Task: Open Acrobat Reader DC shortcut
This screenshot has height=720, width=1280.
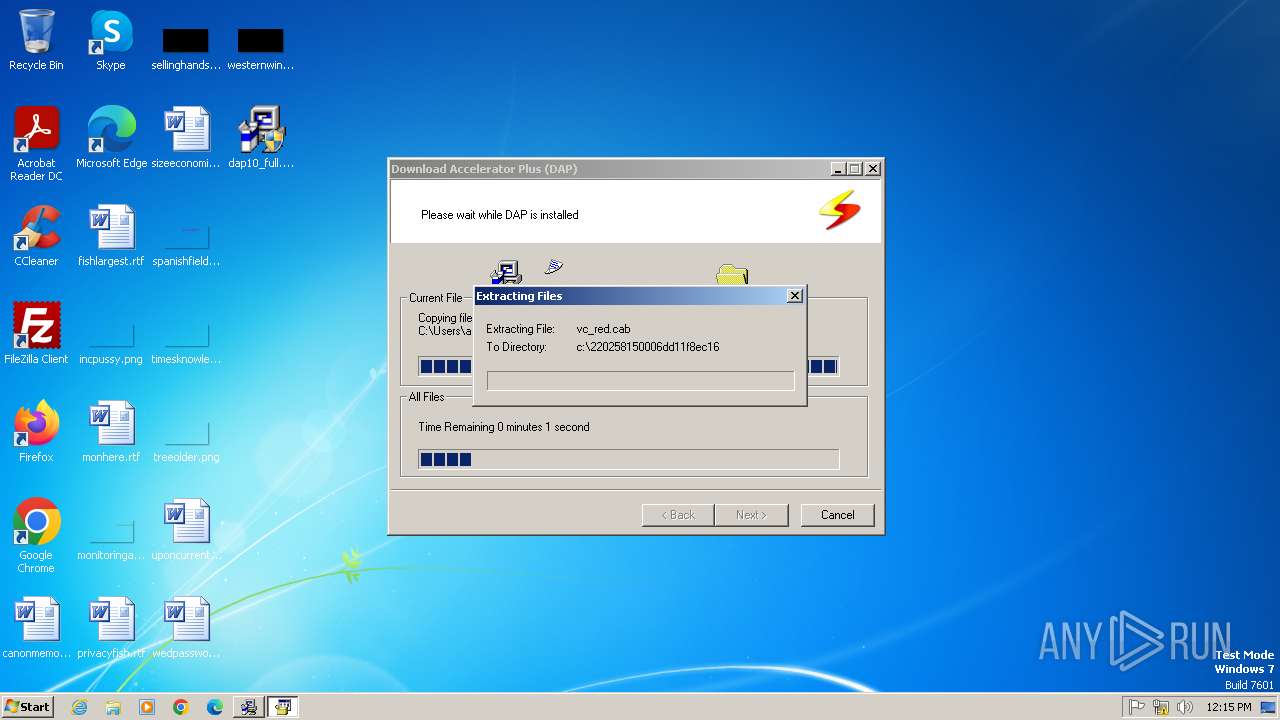Action: tap(36, 144)
